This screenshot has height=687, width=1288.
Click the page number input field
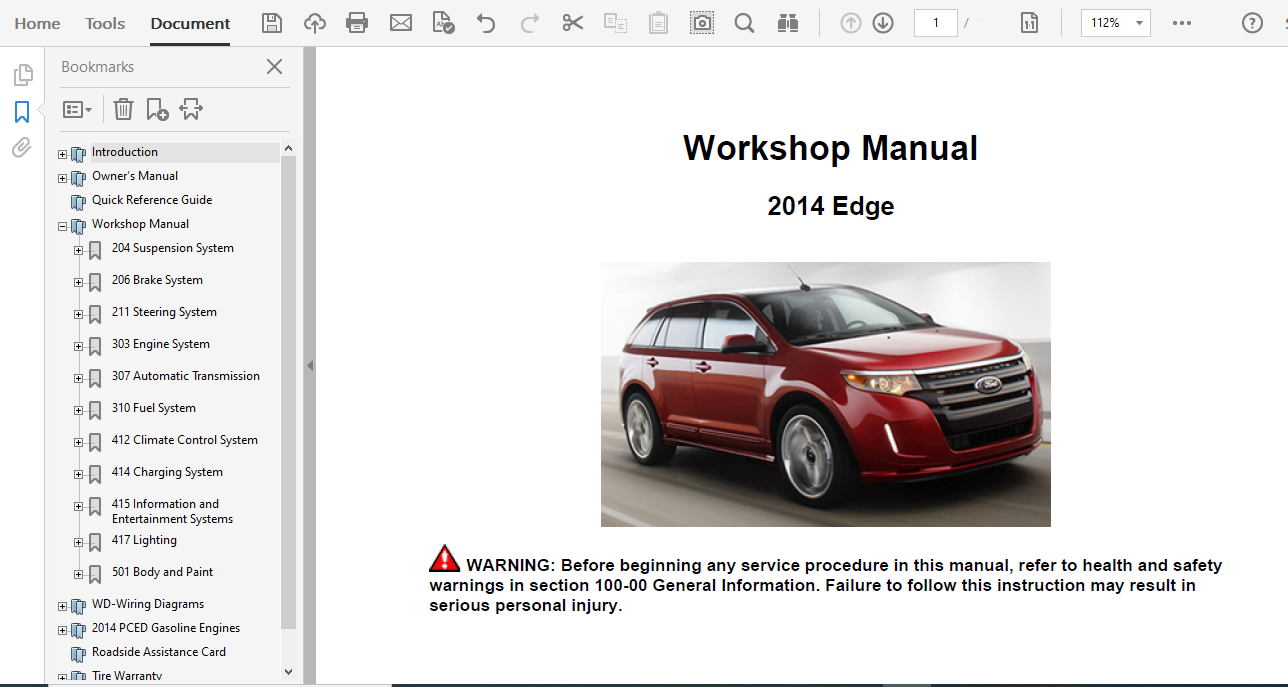[936, 23]
